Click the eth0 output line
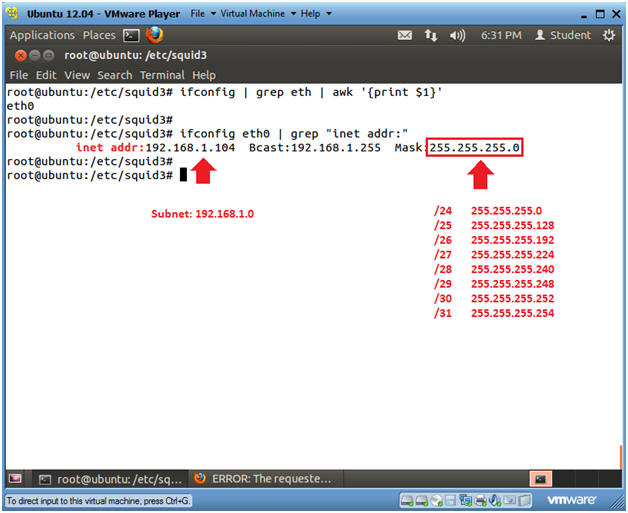 20,106
